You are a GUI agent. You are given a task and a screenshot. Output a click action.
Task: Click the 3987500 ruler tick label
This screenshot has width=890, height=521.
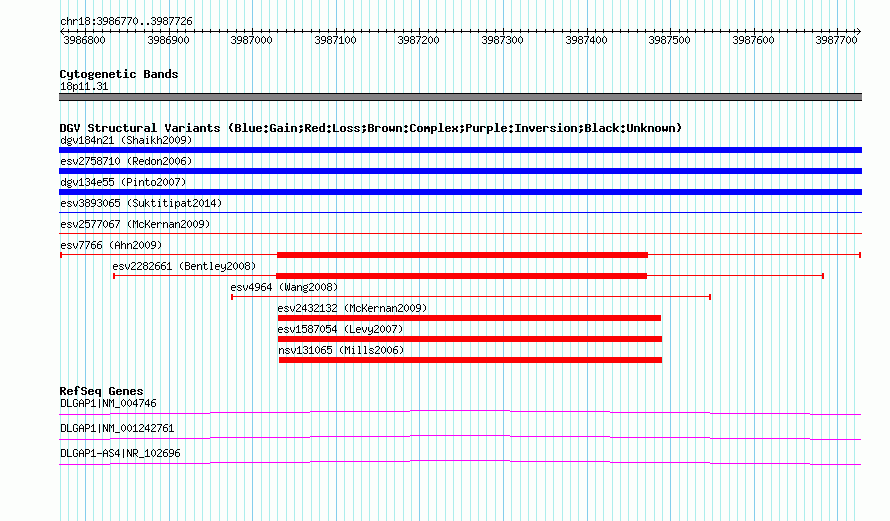pyautogui.click(x=669, y=40)
